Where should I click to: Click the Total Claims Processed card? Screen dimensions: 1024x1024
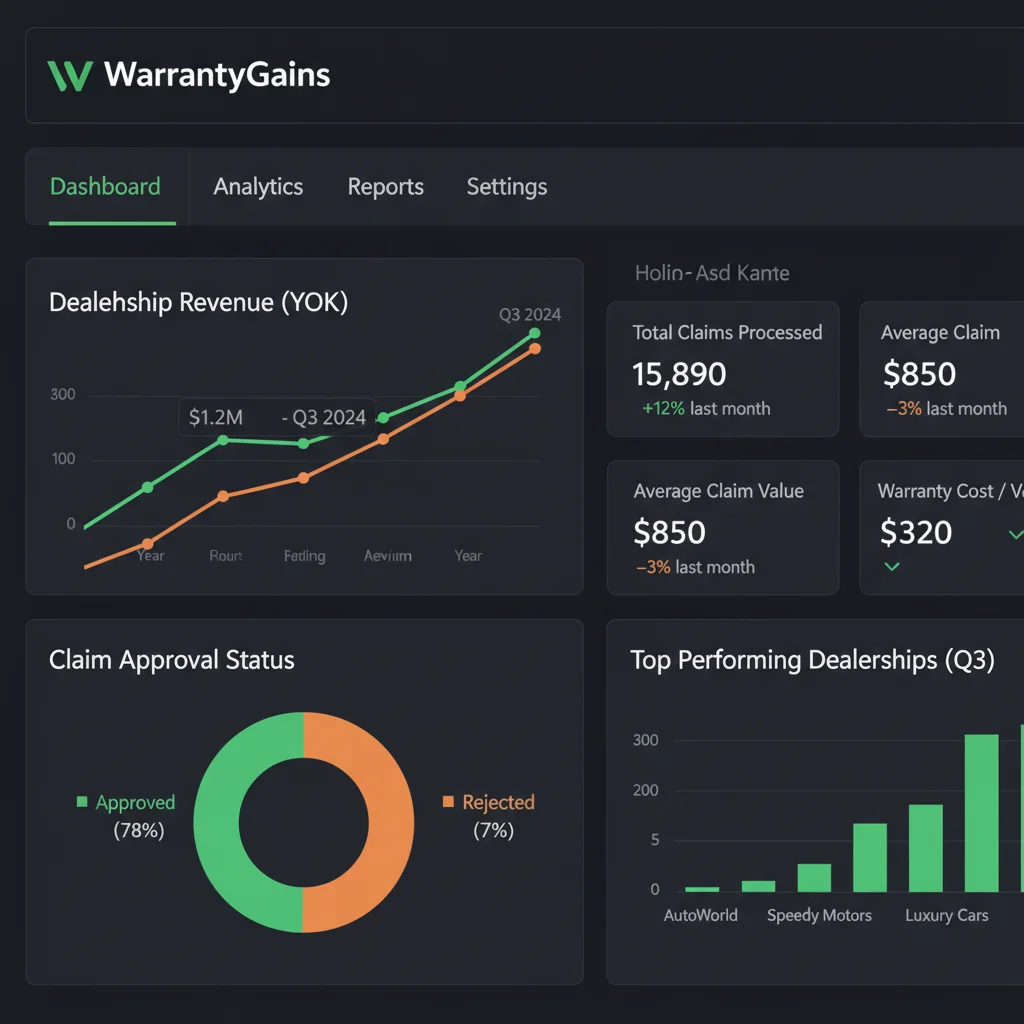723,369
